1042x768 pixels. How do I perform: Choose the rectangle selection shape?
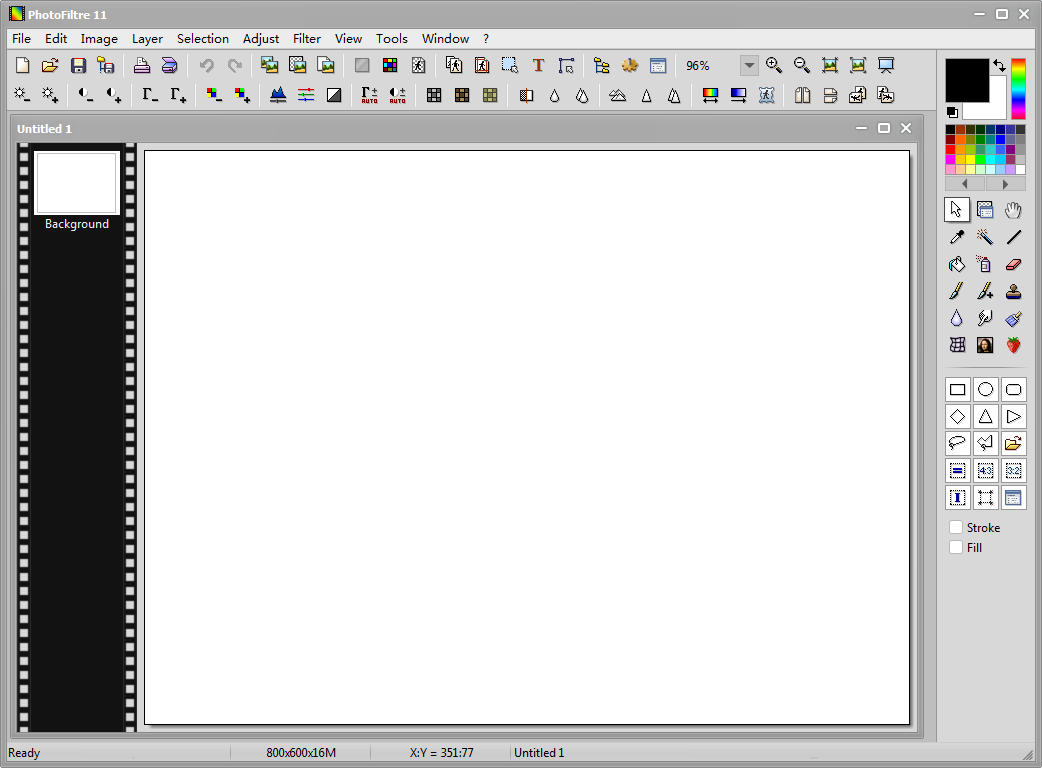click(x=958, y=389)
